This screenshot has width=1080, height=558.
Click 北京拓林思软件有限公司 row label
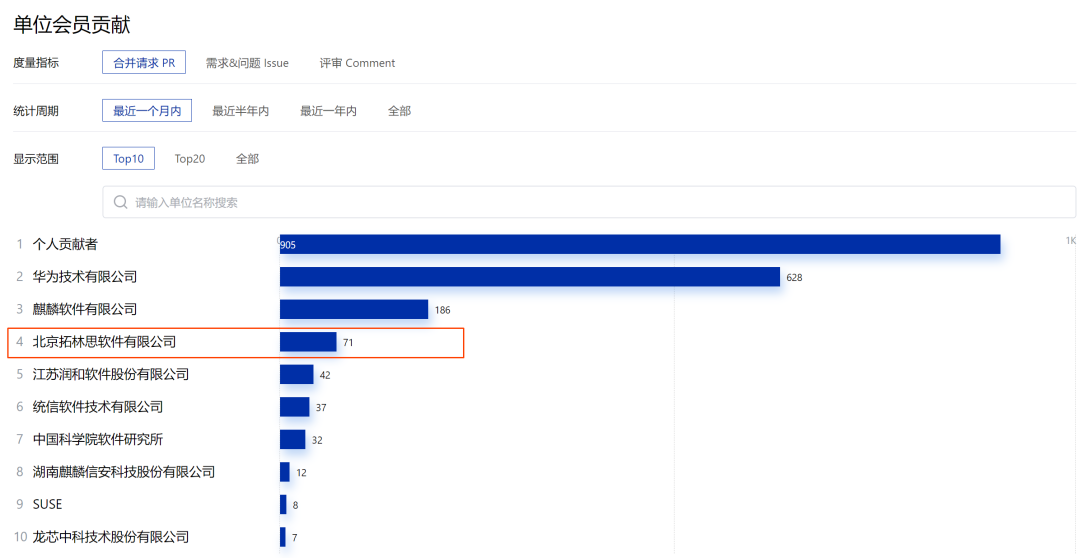[105, 342]
